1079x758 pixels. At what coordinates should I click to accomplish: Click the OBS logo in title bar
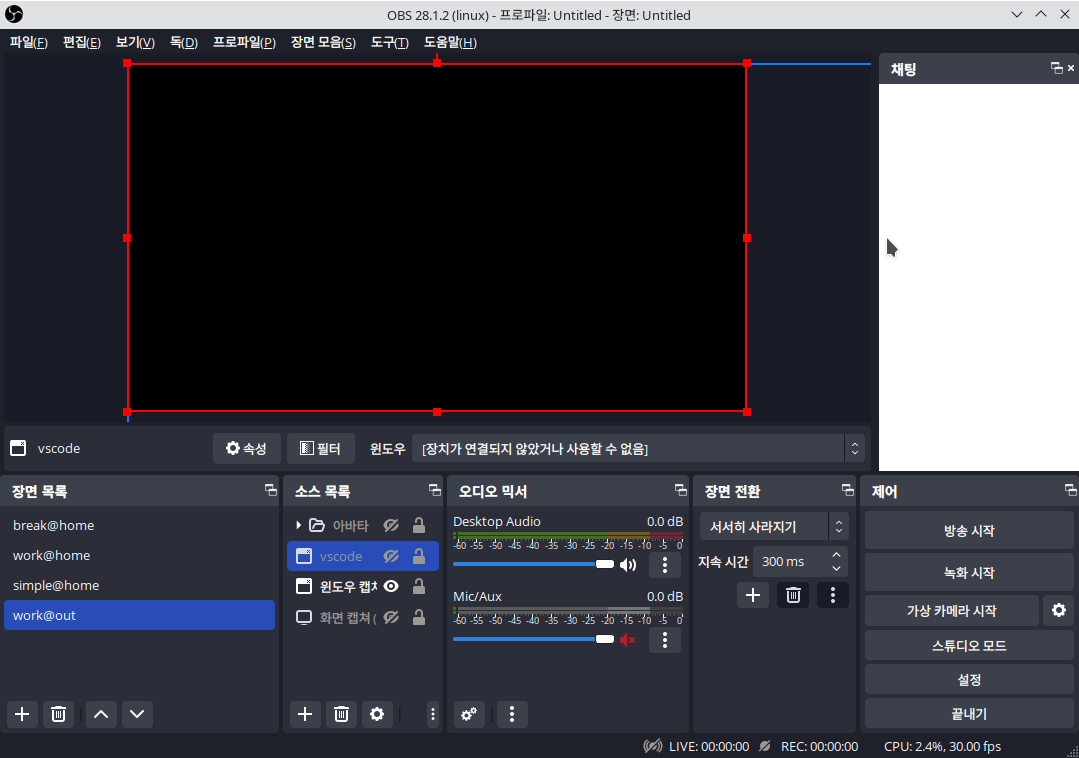click(x=14, y=14)
